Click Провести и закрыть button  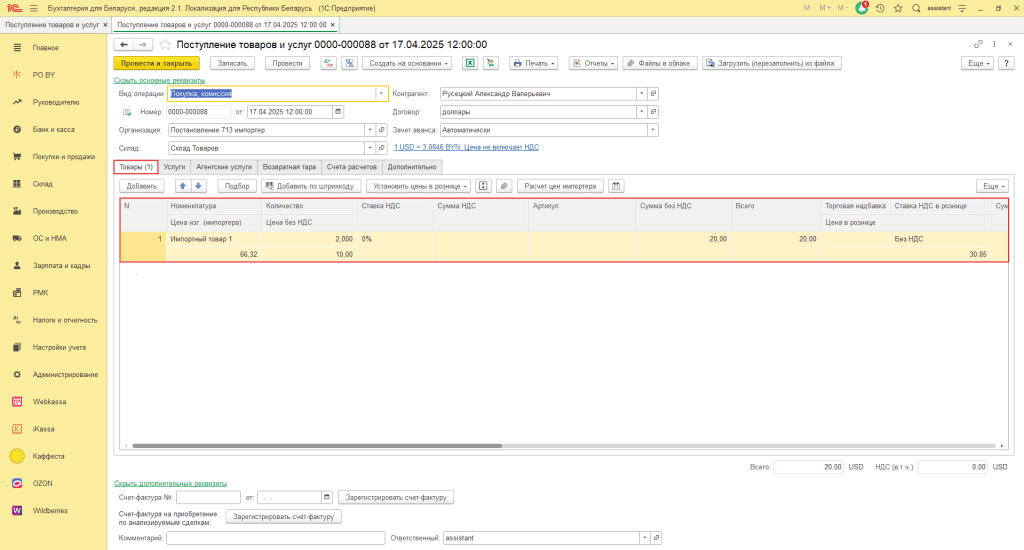point(157,63)
